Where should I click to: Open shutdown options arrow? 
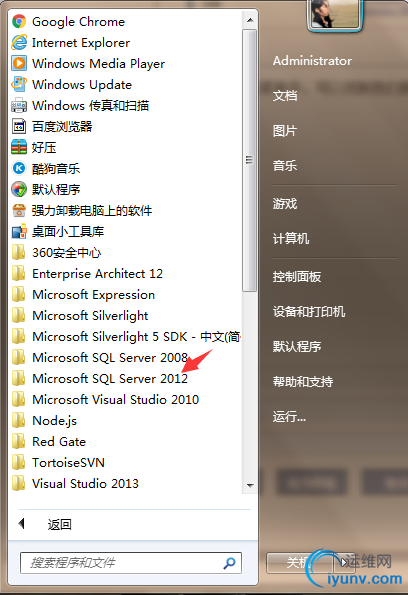pyautogui.click(x=344, y=562)
